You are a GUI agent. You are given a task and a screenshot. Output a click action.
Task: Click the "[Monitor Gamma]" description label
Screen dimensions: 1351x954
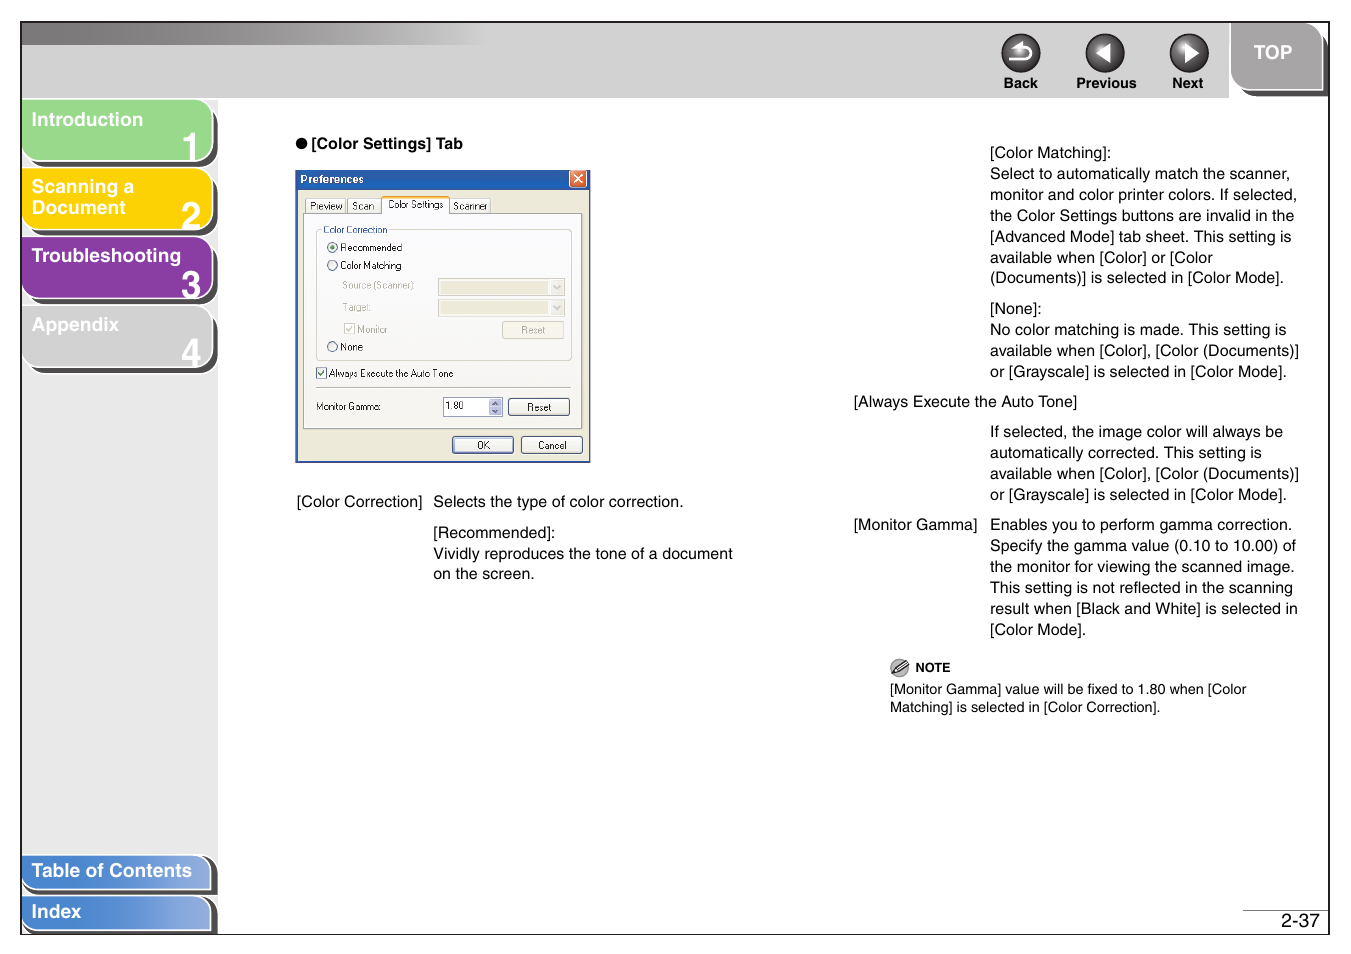915,525
